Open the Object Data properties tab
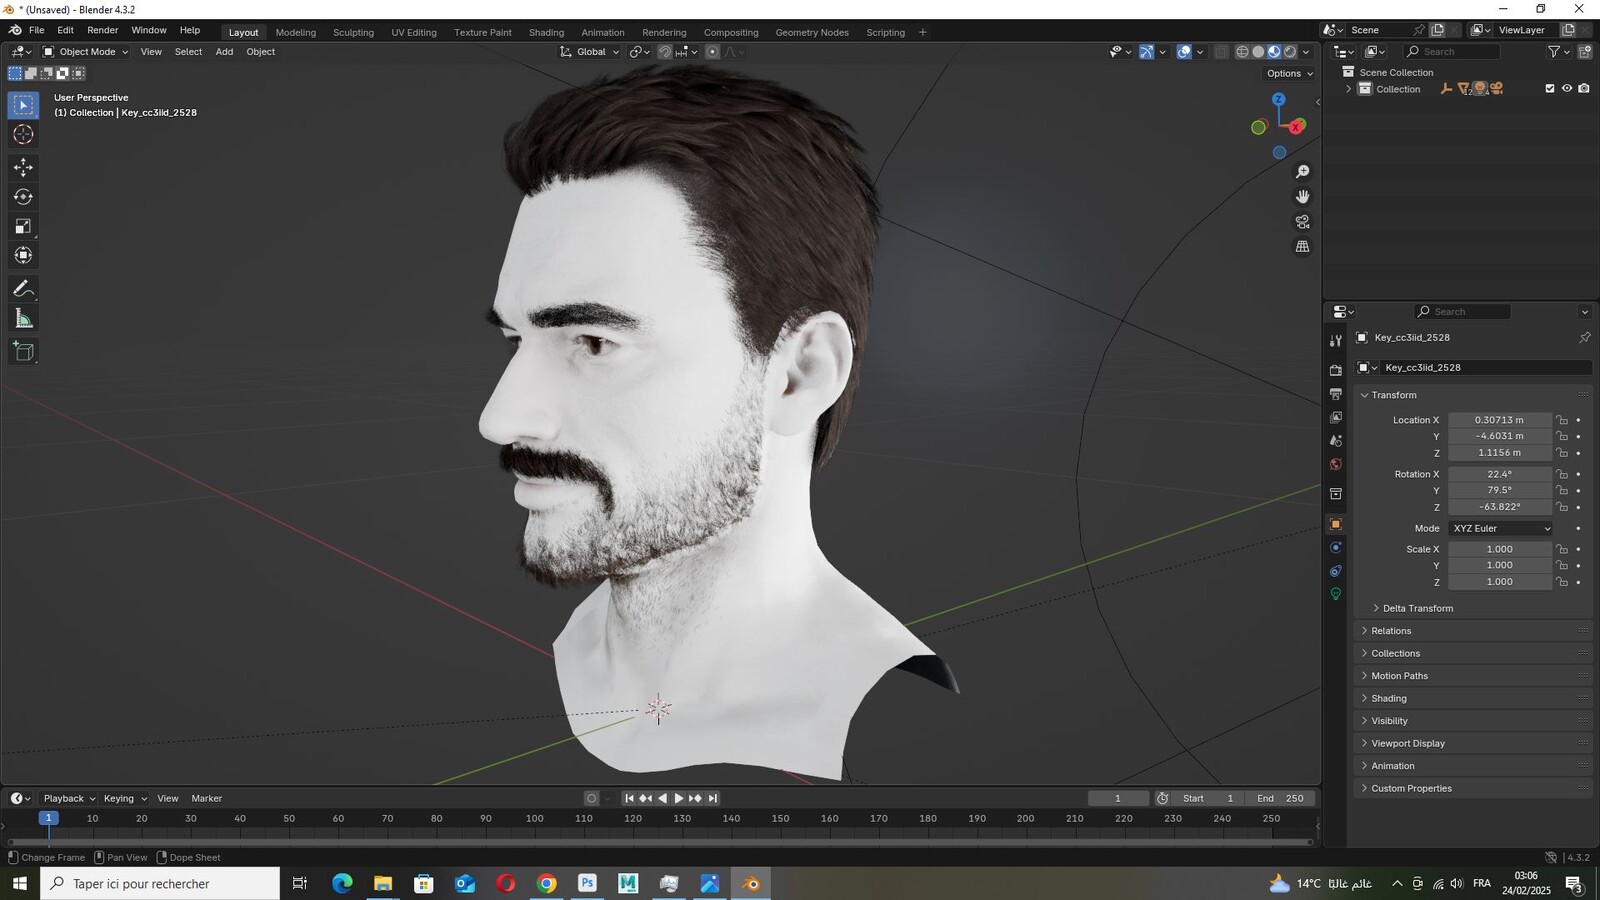Image resolution: width=1600 pixels, height=900 pixels. [x=1335, y=594]
